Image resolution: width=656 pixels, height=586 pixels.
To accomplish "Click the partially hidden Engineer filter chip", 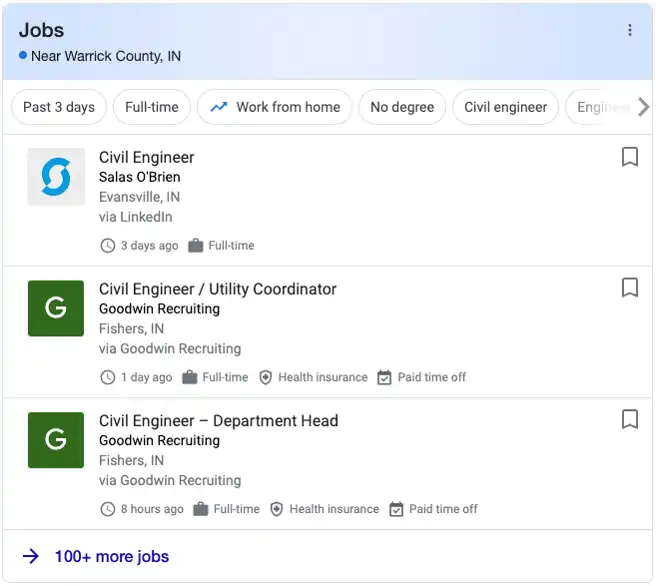I will (x=602, y=107).
